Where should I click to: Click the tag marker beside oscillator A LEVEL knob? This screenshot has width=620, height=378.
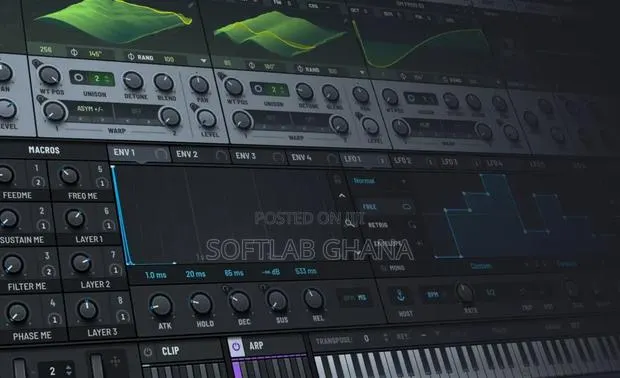[x=193, y=106]
